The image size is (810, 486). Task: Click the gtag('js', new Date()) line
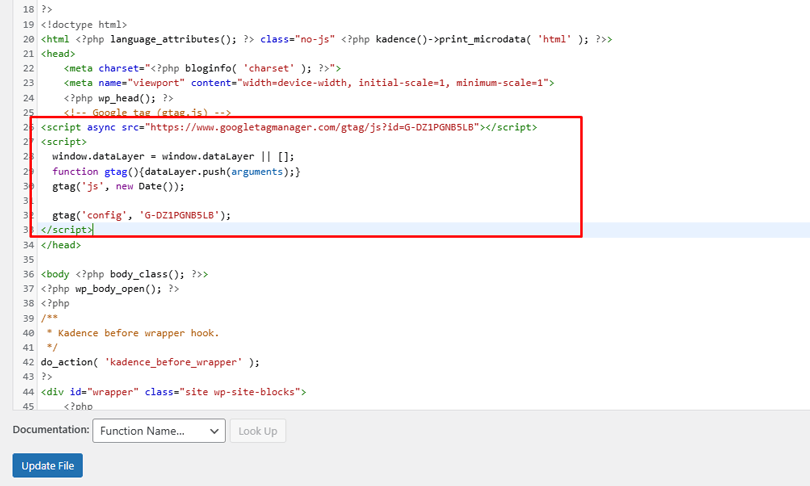coord(118,186)
